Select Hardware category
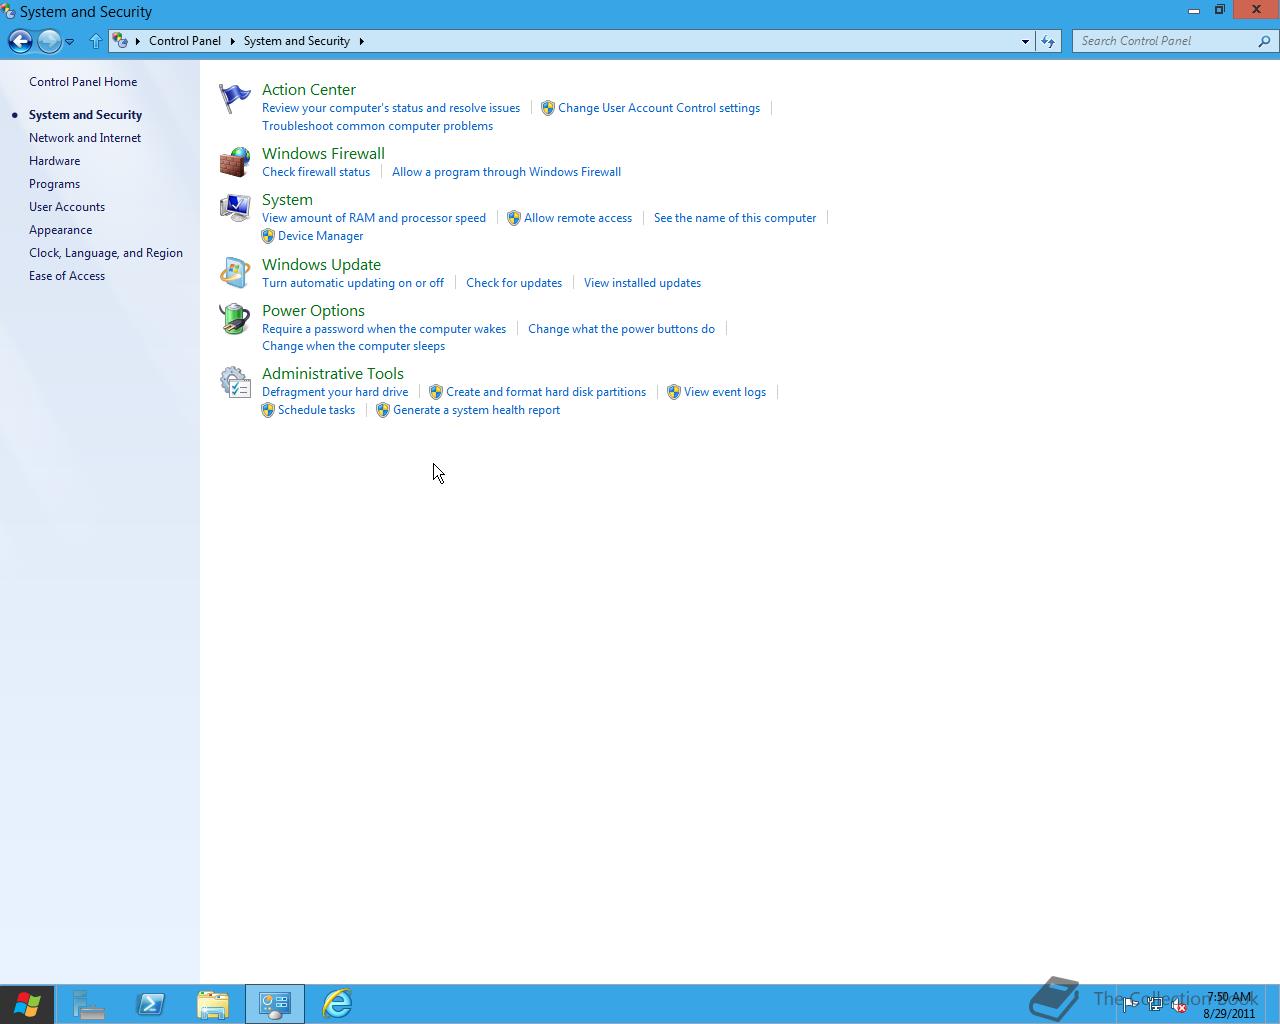 click(54, 161)
